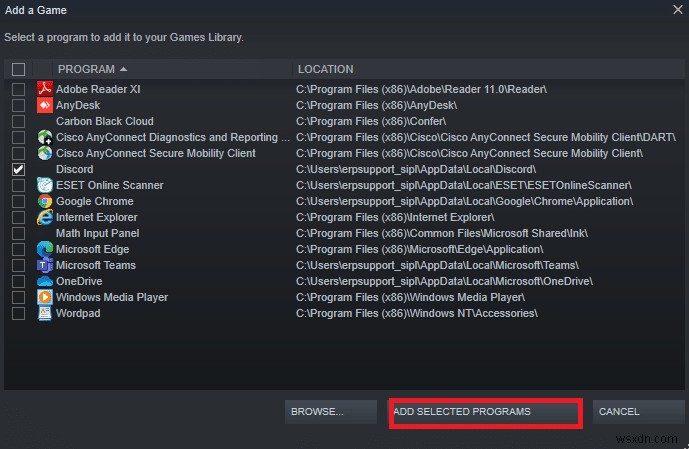The image size is (689, 449).
Task: Click the Math Input Panel Ink path
Action: (442, 233)
